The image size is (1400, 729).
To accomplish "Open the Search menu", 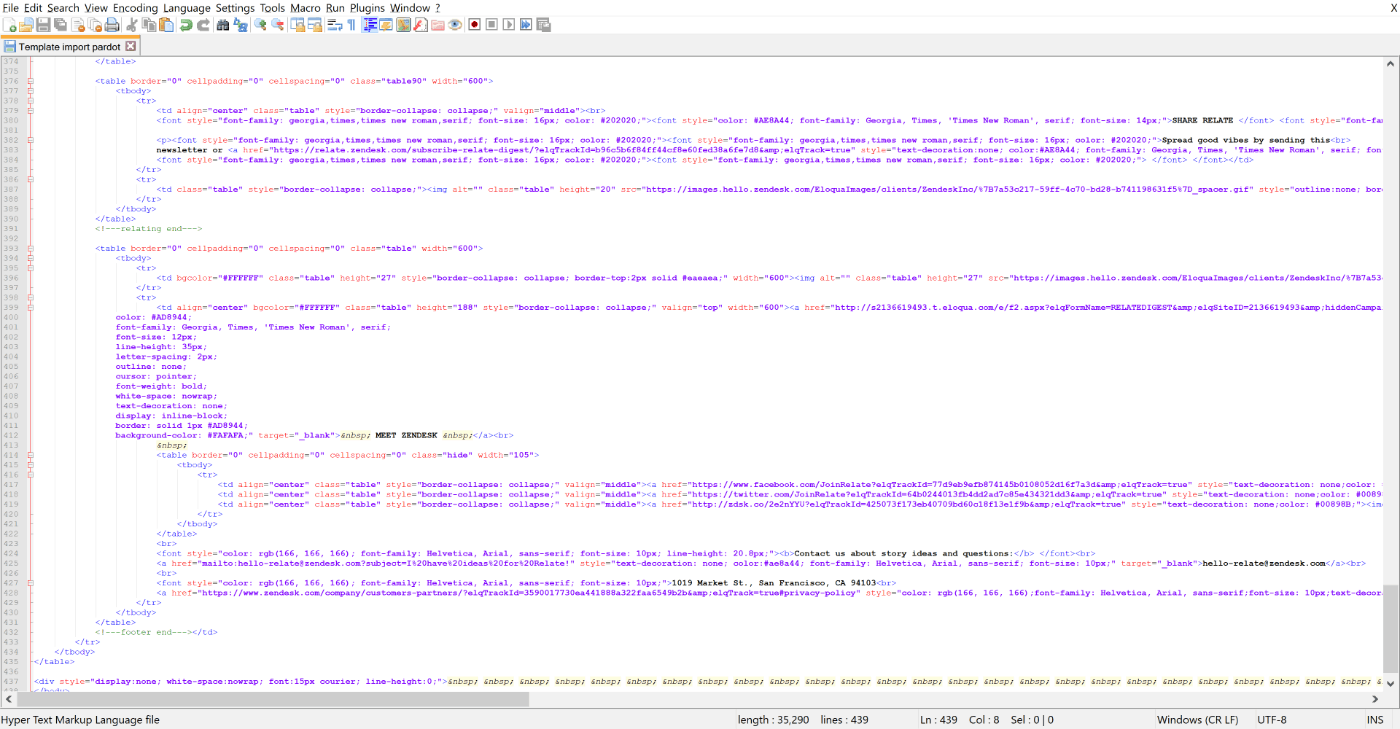I will pos(63,7).
